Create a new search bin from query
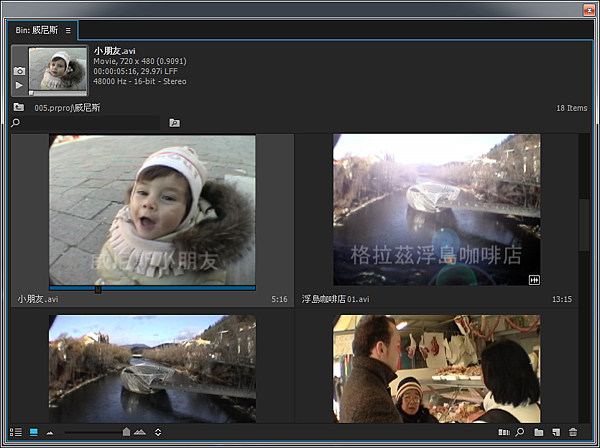The width and height of the screenshot is (600, 448). (x=174, y=123)
